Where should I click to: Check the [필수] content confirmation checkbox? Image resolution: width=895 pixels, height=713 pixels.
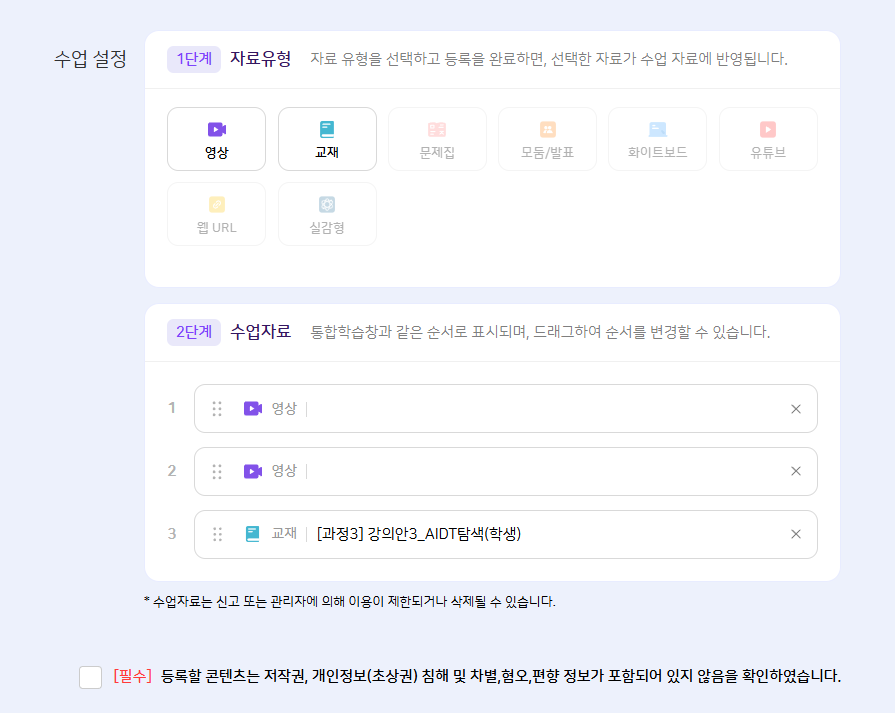coord(91,677)
